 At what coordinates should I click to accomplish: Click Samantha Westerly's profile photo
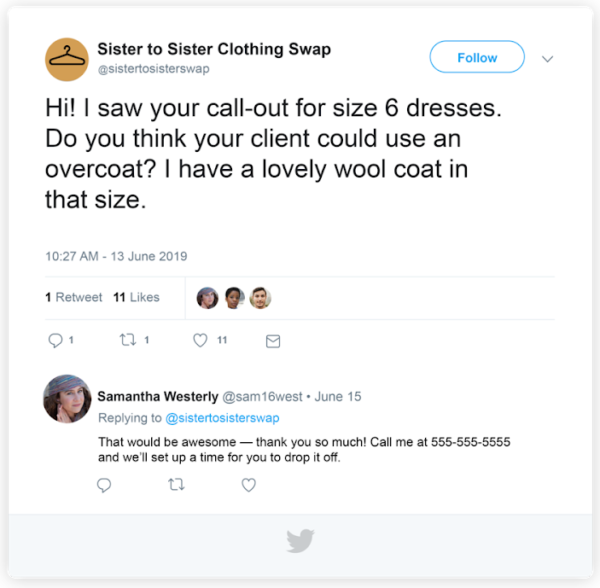[67, 399]
